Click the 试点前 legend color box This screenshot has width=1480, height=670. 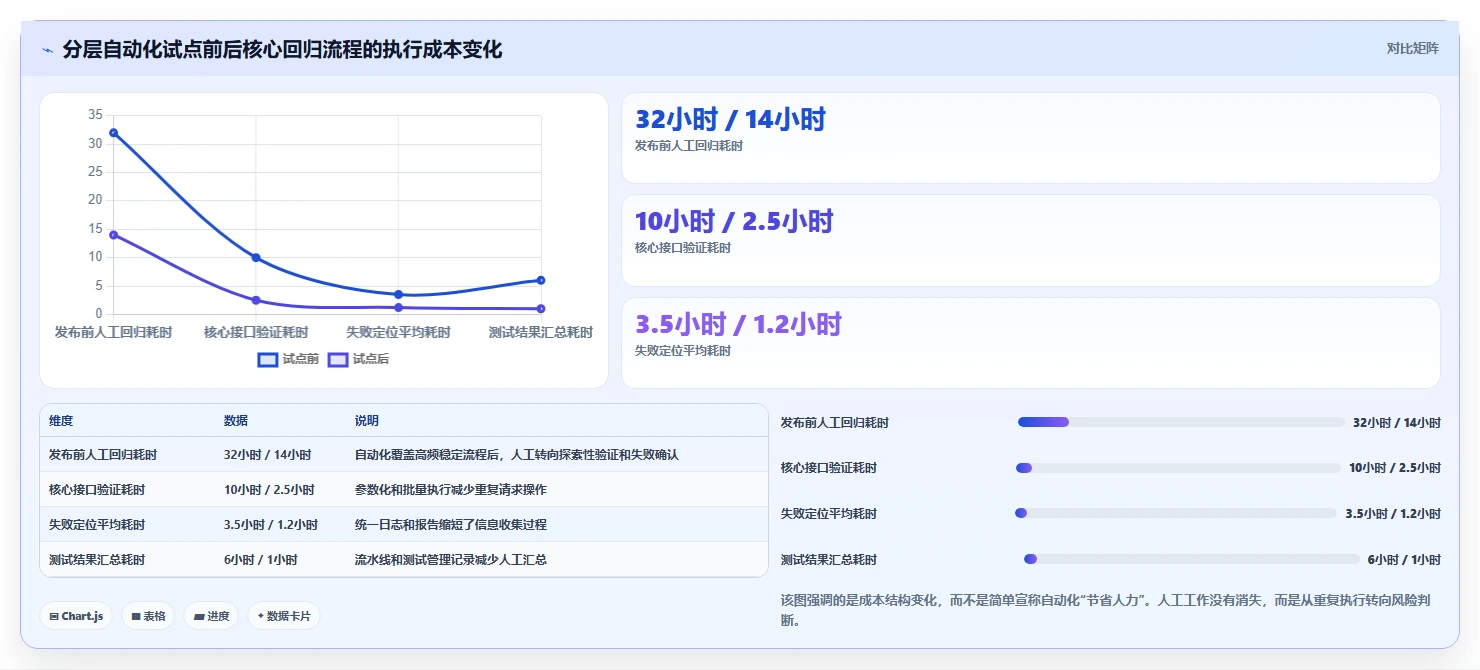point(268,360)
